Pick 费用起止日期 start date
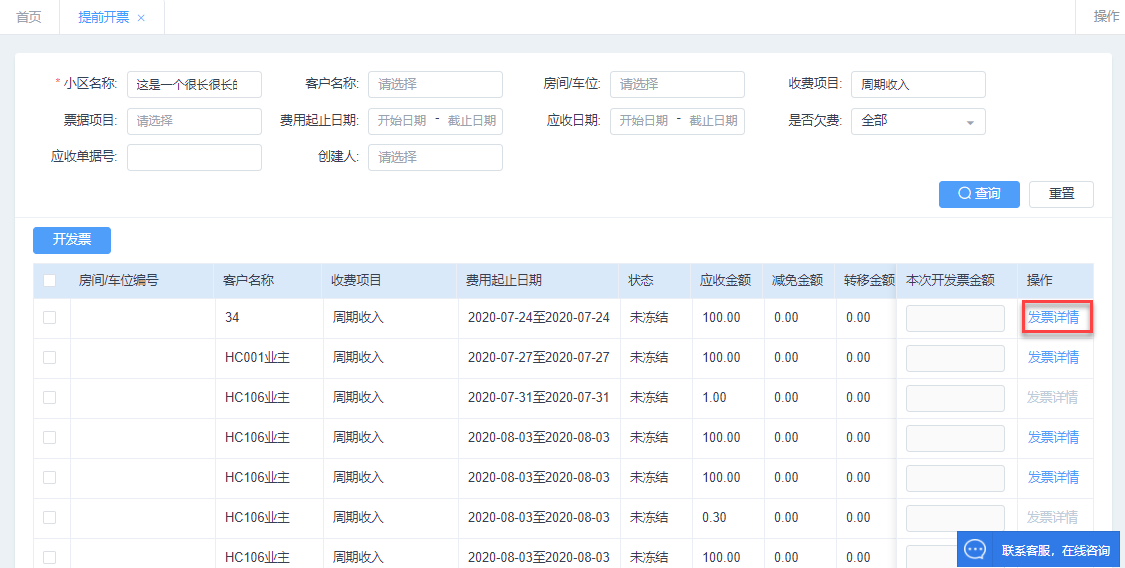This screenshot has width=1125, height=568. coord(402,121)
